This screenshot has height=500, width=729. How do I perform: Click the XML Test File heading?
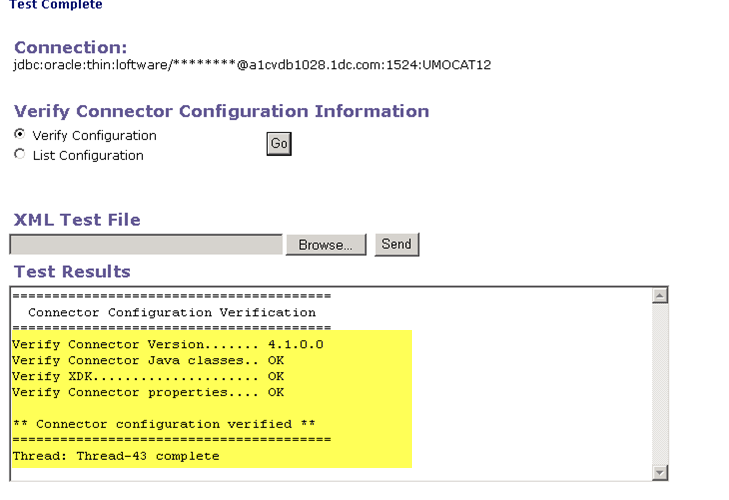77,220
